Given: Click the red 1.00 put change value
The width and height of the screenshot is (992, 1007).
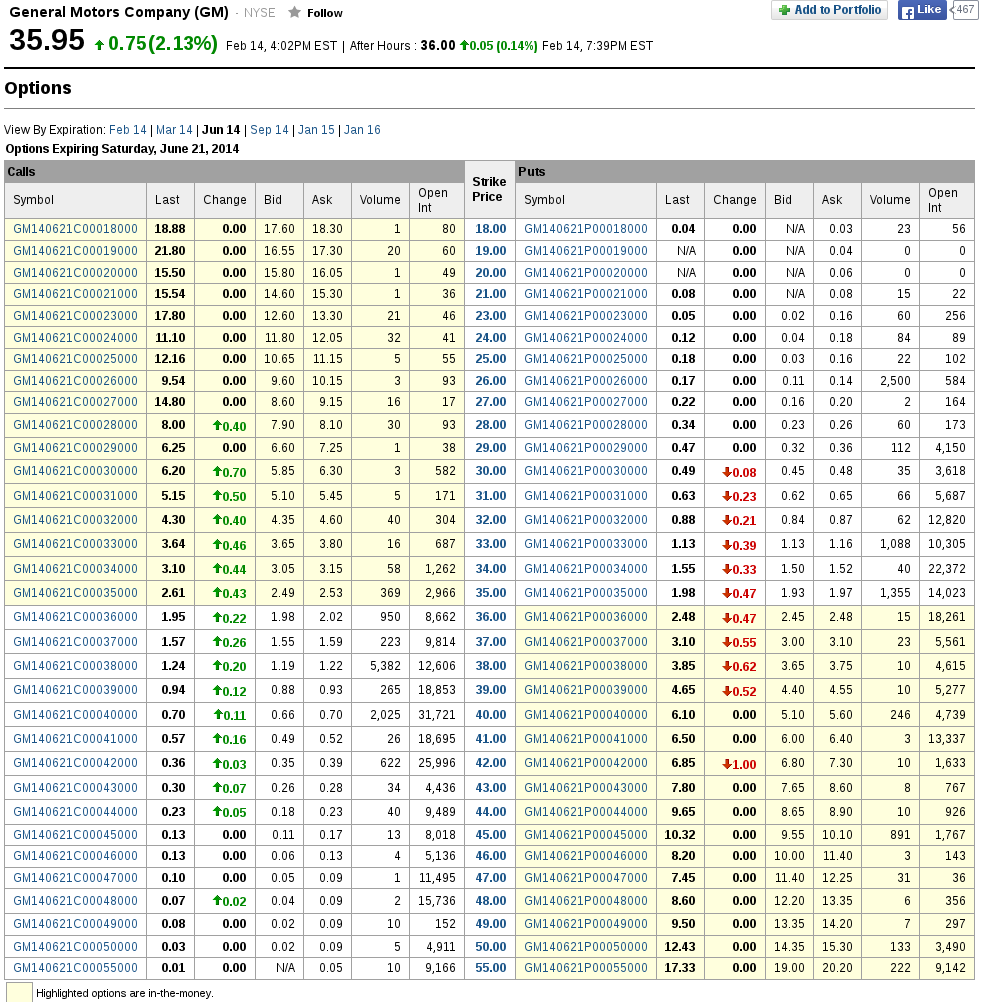Looking at the screenshot, I should pyautogui.click(x=739, y=764).
